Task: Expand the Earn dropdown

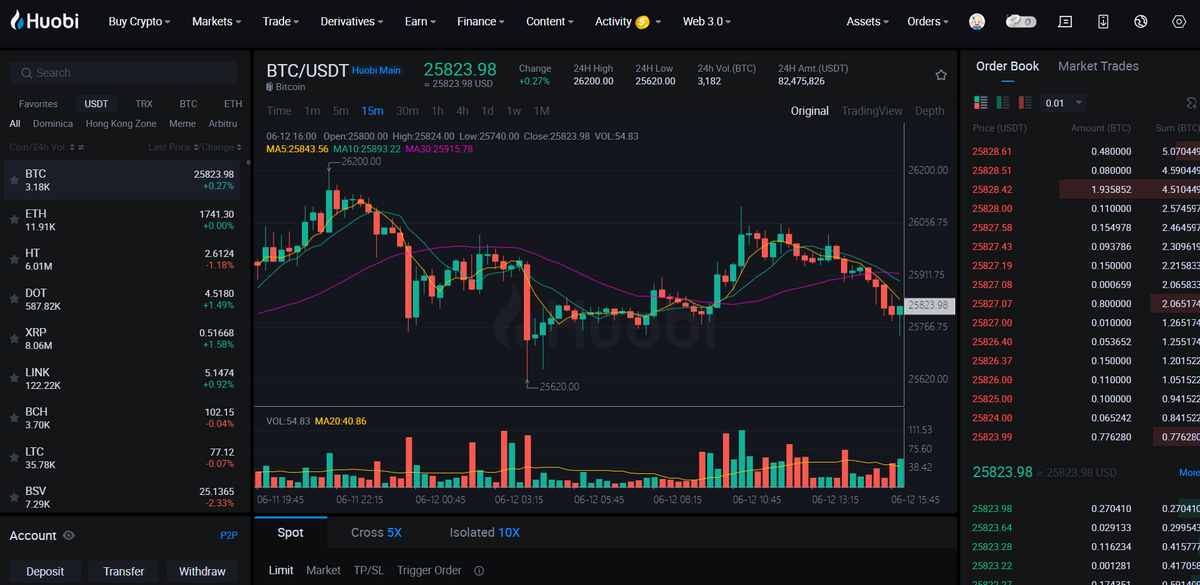Action: [x=420, y=21]
